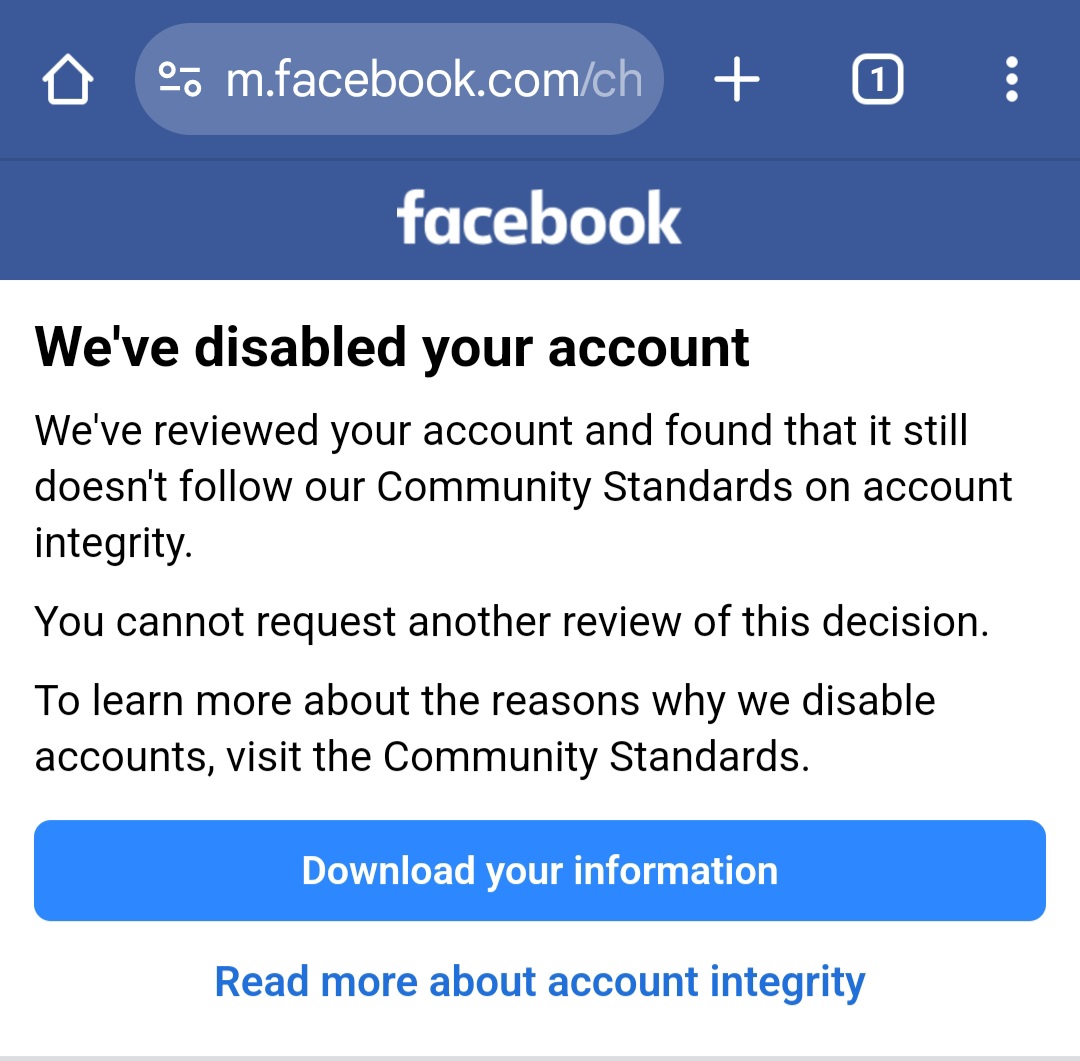The width and height of the screenshot is (1080, 1061).
Task: Click the "To learn more about" paragraph
Action: (x=485, y=729)
